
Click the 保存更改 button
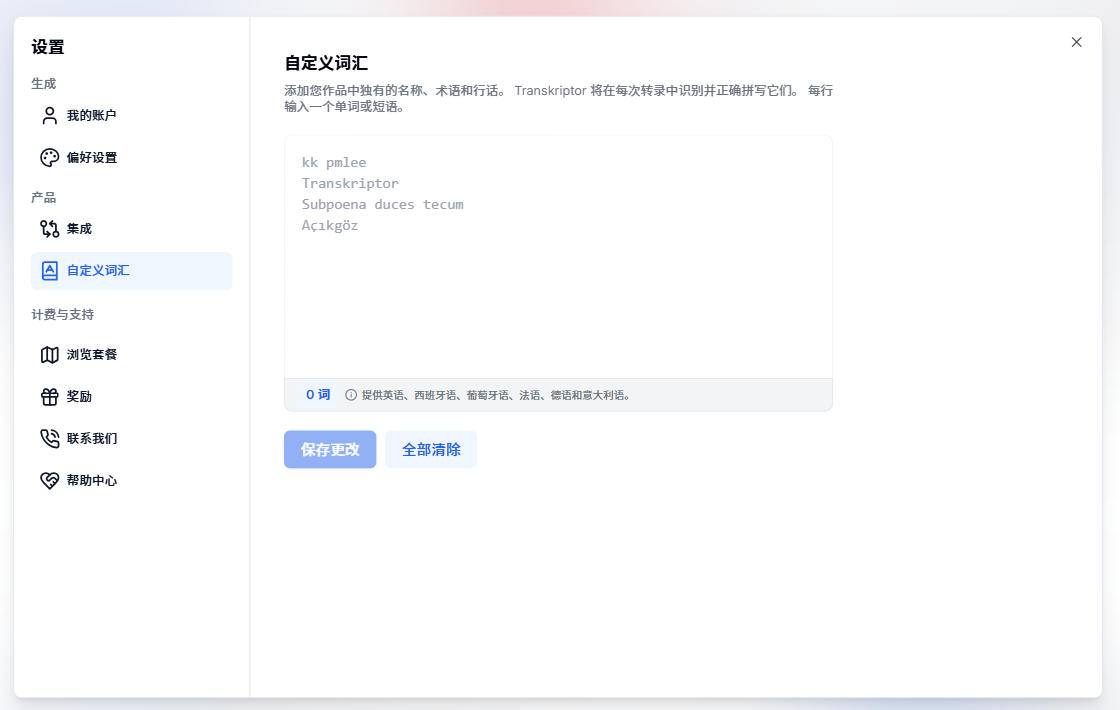[330, 449]
